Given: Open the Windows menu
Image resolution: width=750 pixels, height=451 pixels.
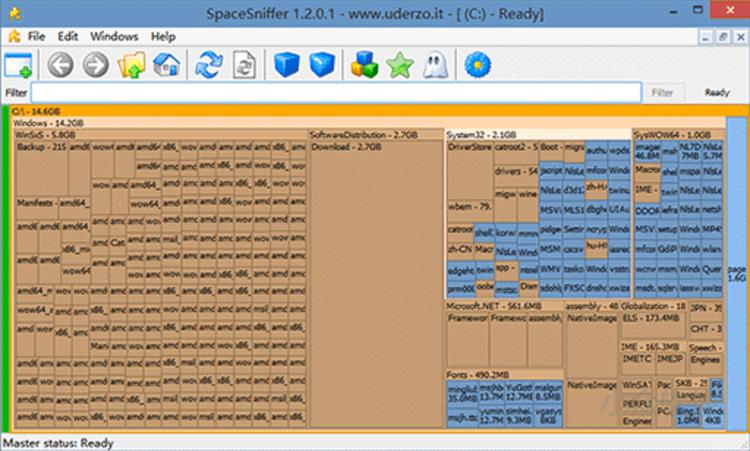Looking at the screenshot, I should 114,36.
